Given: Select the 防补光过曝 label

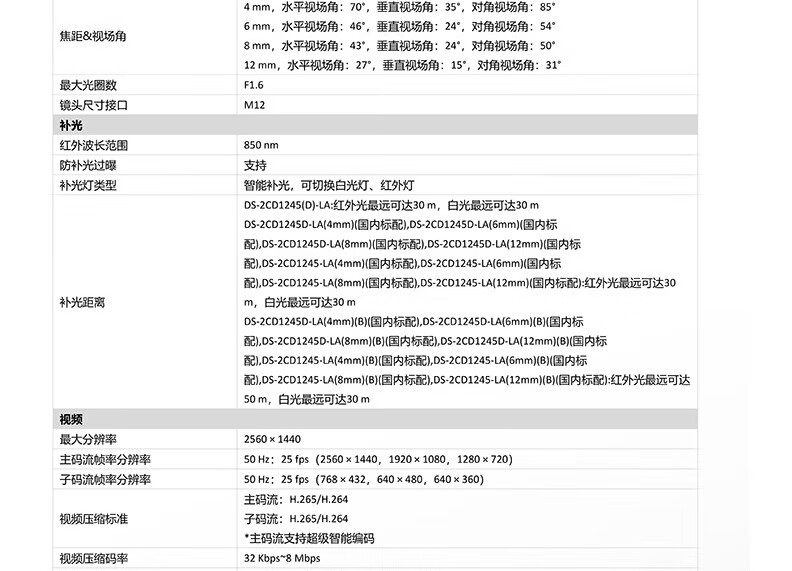Looking at the screenshot, I should click(88, 165).
